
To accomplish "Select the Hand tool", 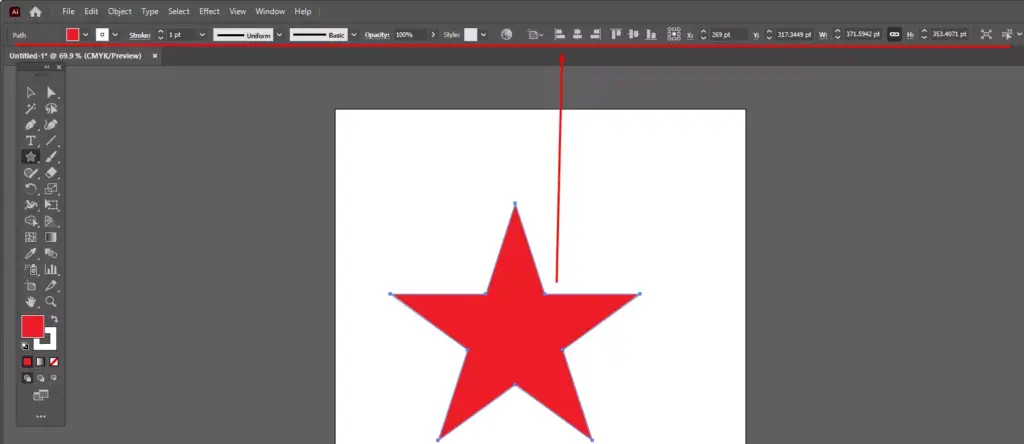I will pos(31,302).
